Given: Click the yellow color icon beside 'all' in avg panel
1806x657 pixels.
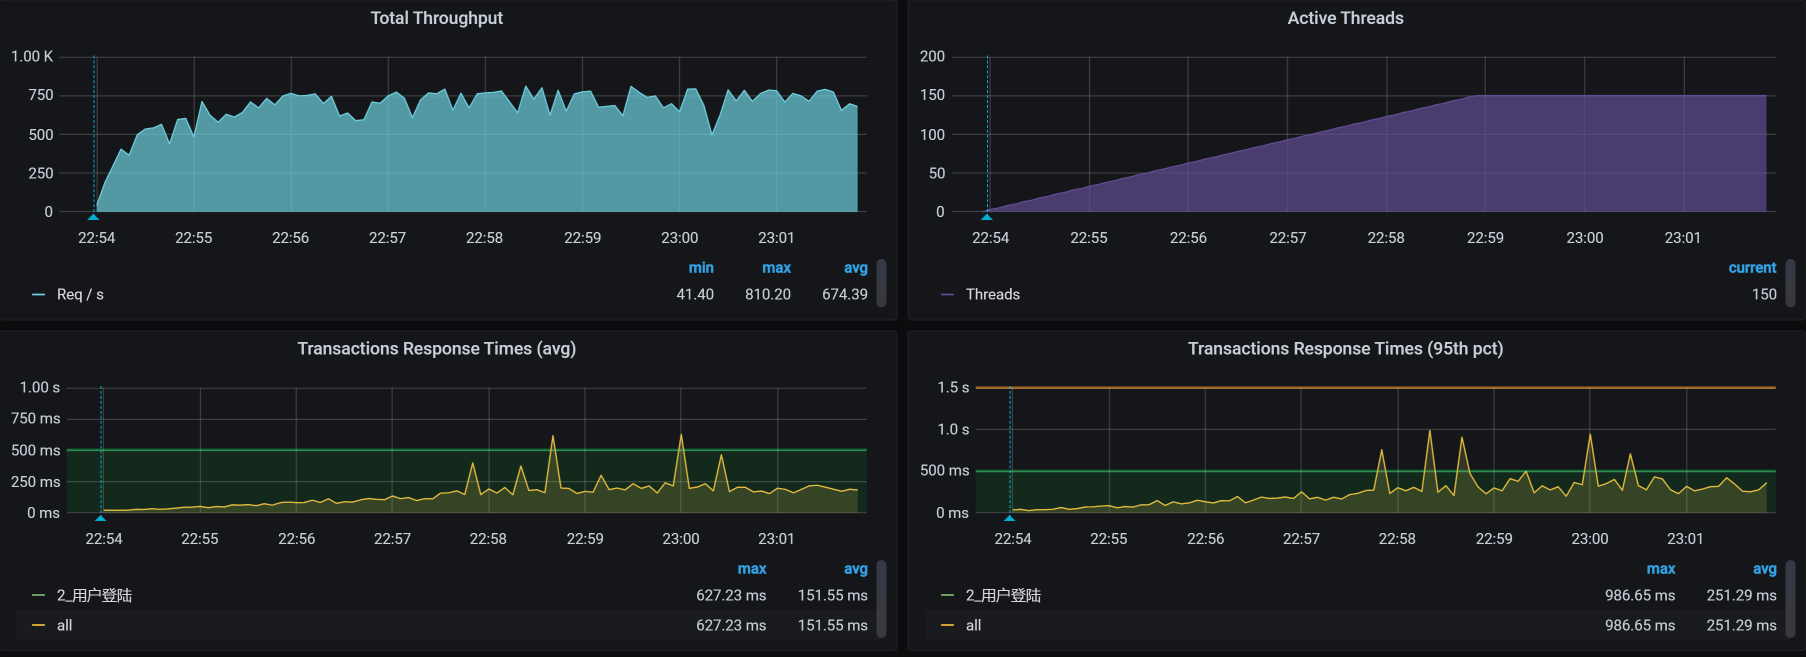Looking at the screenshot, I should (x=39, y=626).
